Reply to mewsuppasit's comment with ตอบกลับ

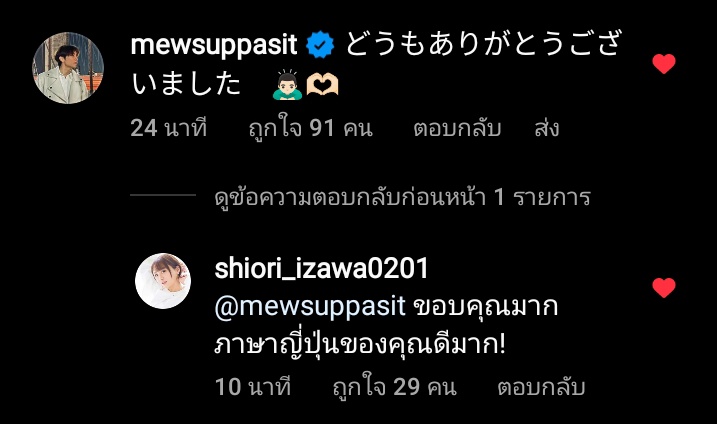457,129
